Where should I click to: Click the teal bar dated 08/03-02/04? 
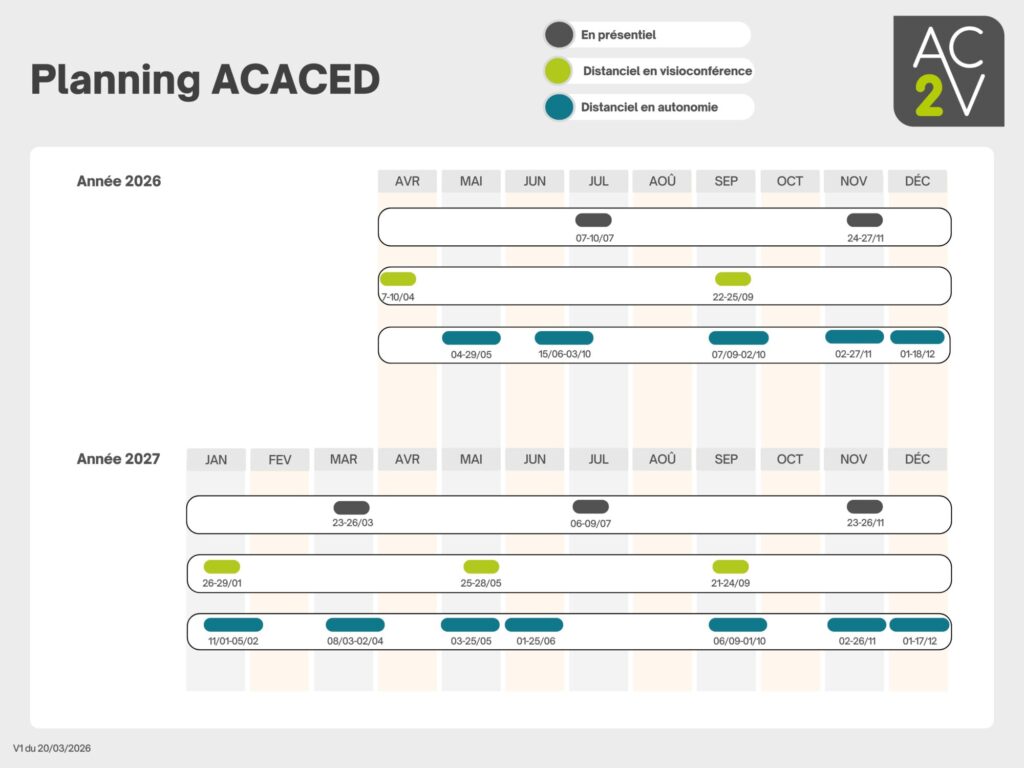point(355,625)
